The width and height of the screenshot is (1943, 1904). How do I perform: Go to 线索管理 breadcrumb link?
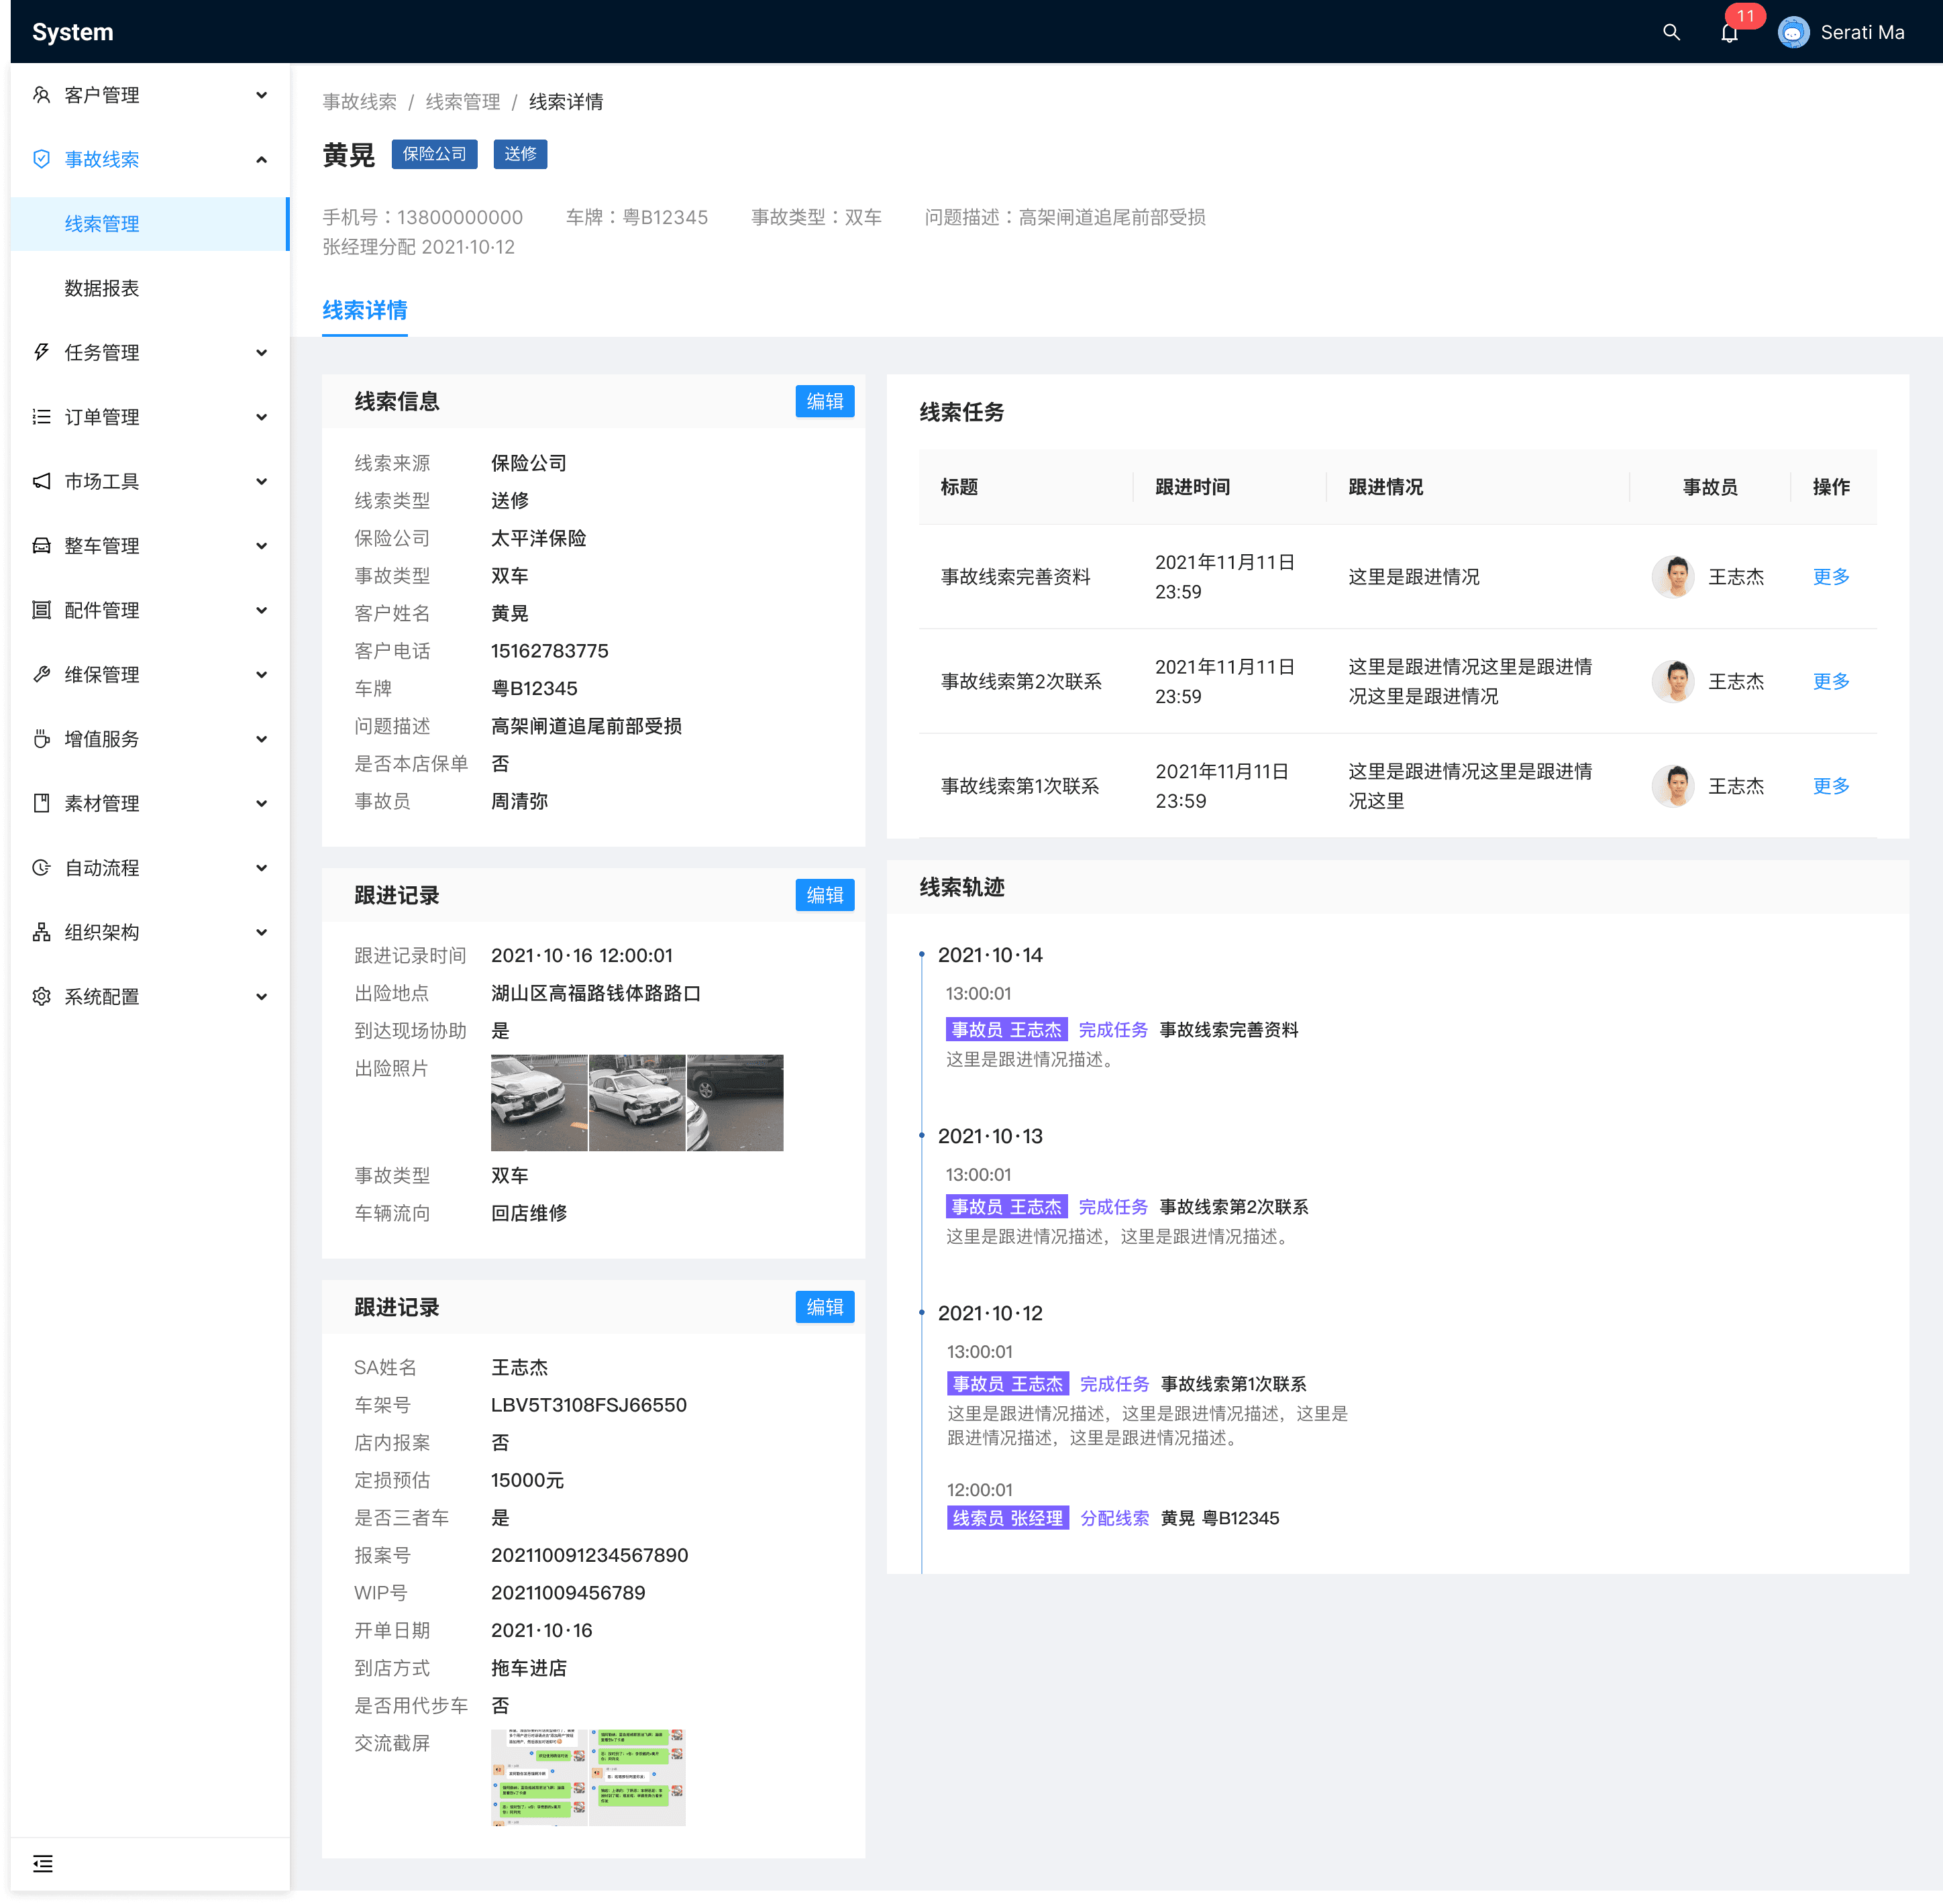(462, 102)
